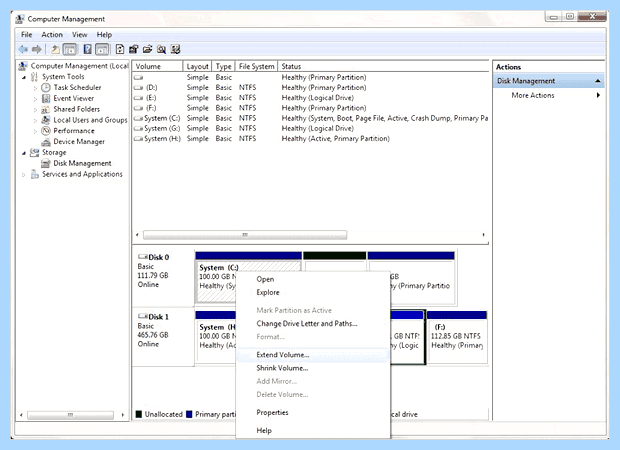620x450 pixels.
Task: Sort by the File System column header
Action: (256, 66)
